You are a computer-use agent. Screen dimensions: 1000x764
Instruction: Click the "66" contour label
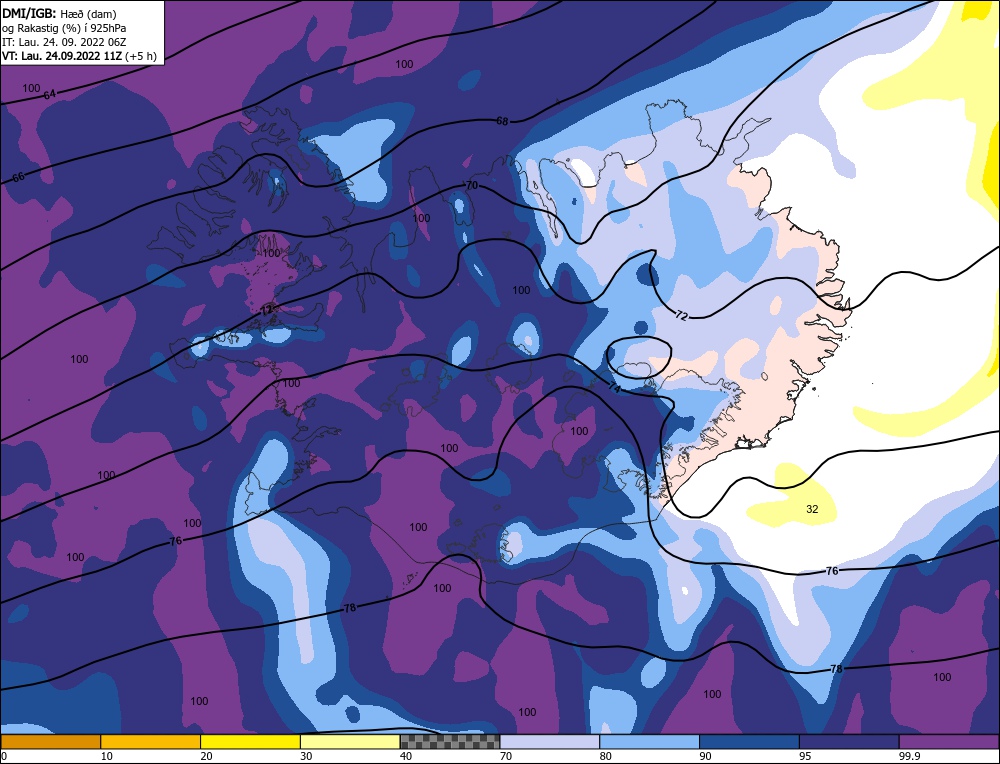[x=18, y=177]
